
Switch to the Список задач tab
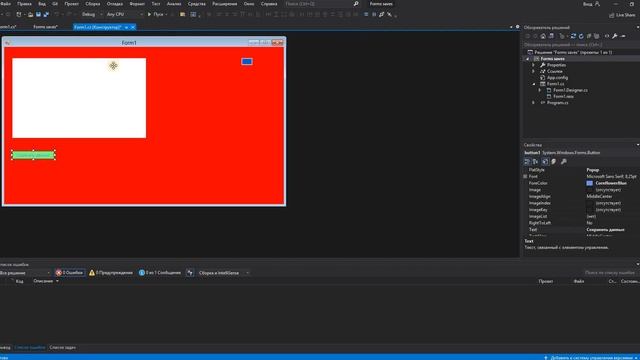[x=63, y=348]
